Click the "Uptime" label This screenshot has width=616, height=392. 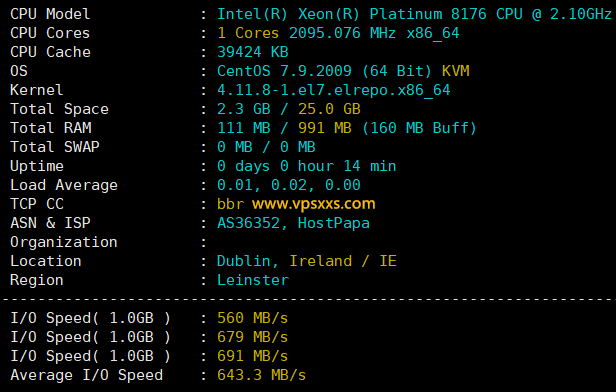tap(37, 166)
